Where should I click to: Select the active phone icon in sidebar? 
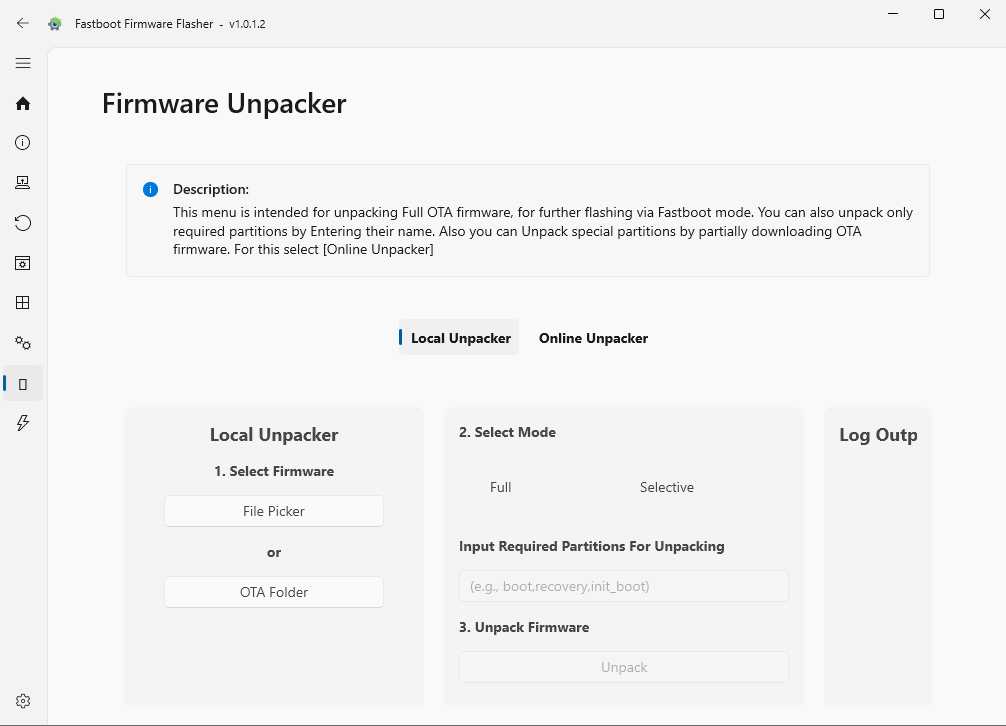point(23,383)
